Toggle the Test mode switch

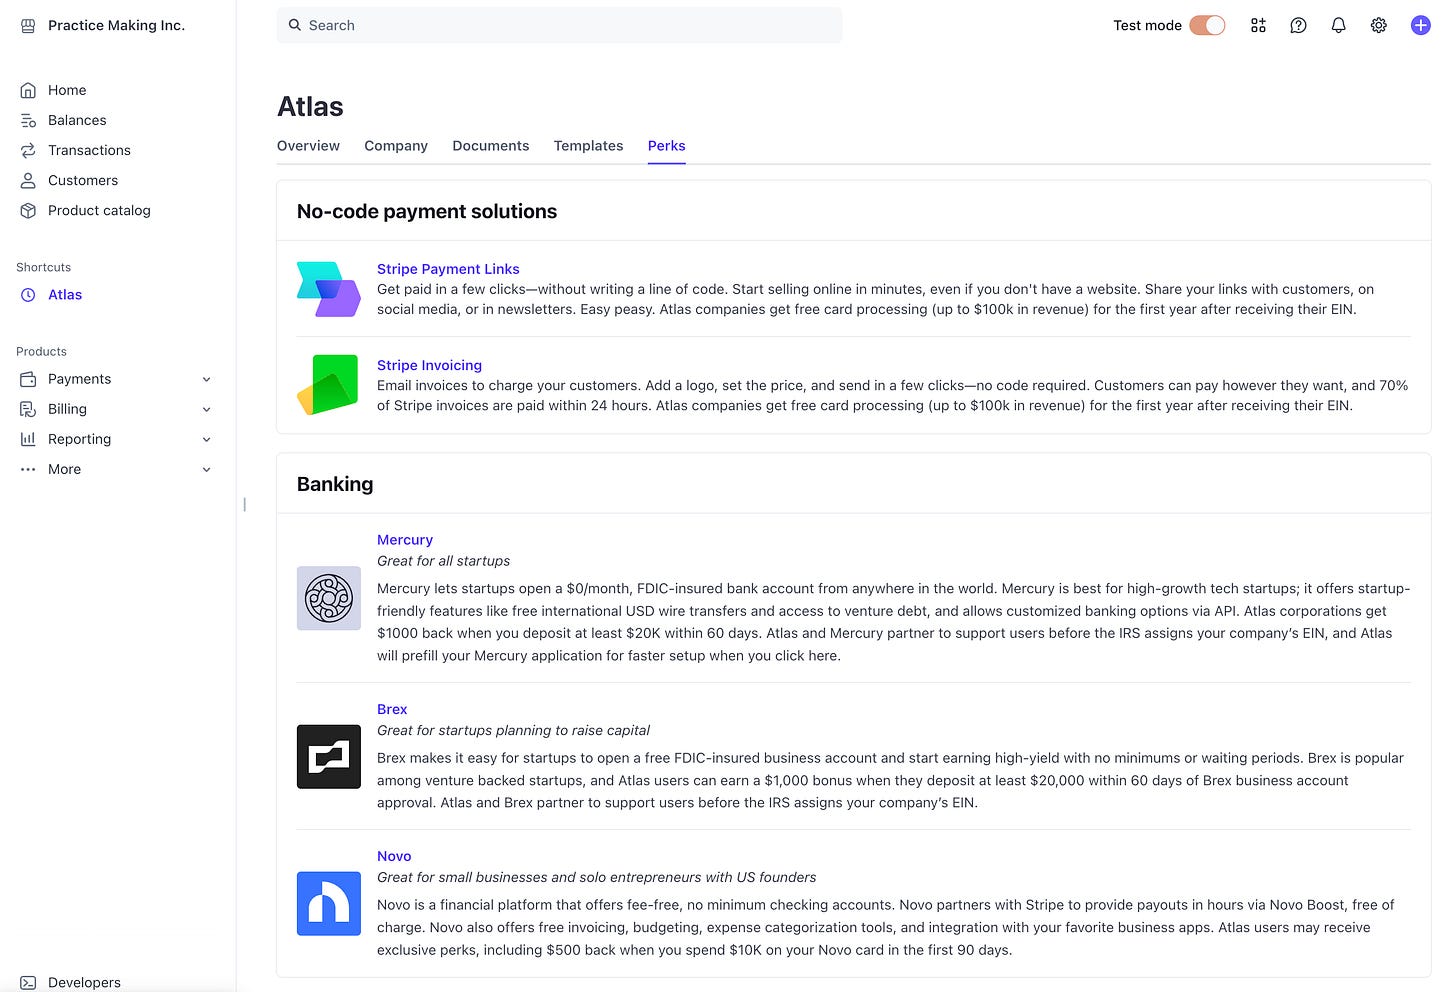pyautogui.click(x=1207, y=26)
